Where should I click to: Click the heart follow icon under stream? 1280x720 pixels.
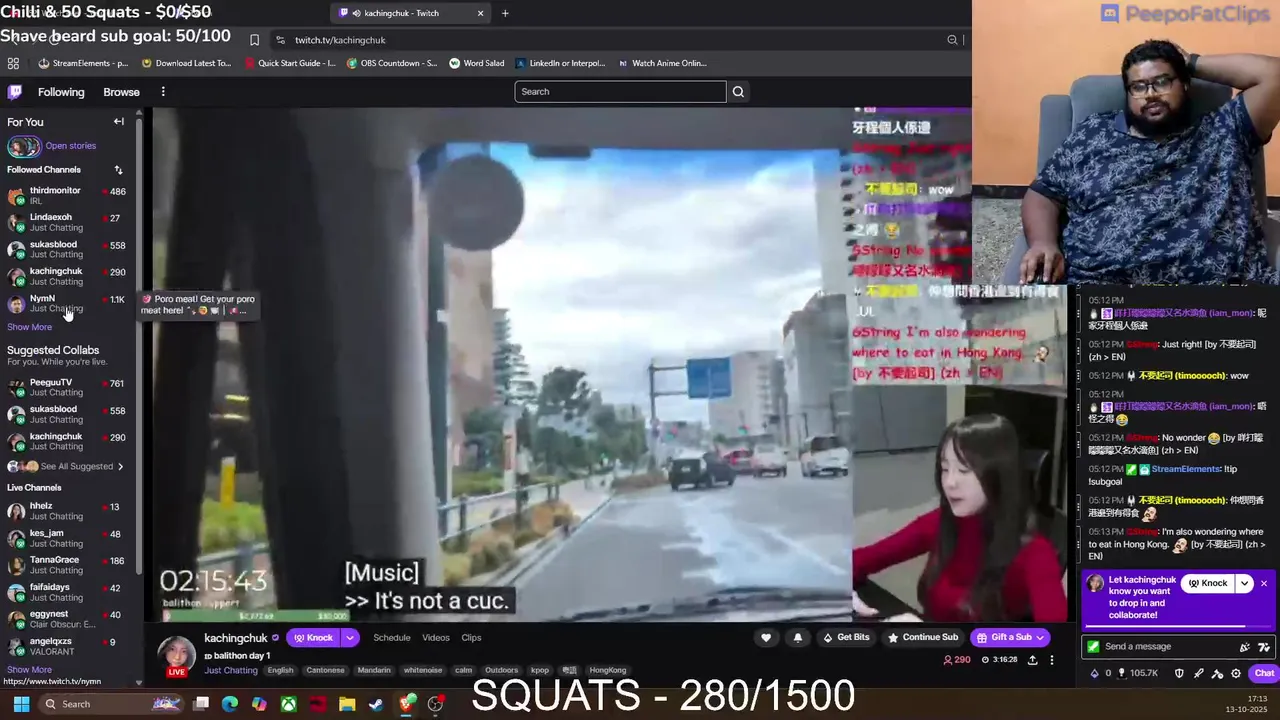[x=766, y=637]
